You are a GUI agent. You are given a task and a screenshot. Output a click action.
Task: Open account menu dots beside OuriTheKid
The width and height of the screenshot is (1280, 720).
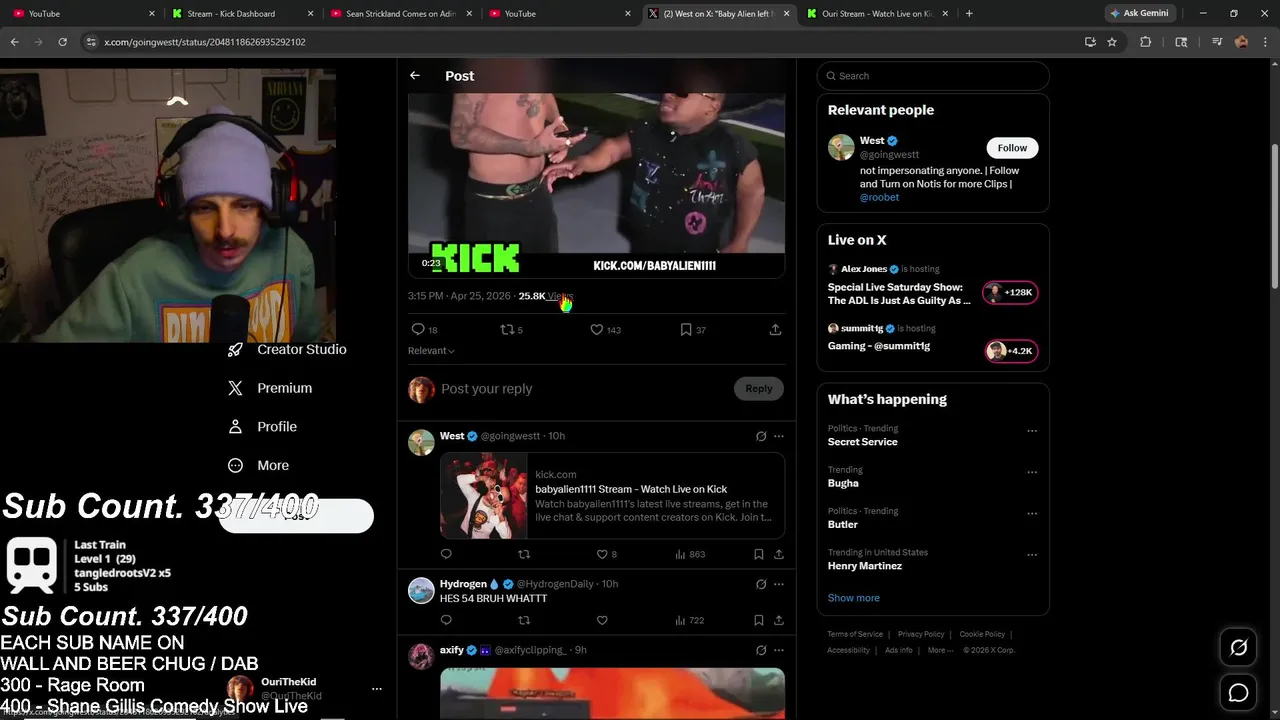click(377, 689)
